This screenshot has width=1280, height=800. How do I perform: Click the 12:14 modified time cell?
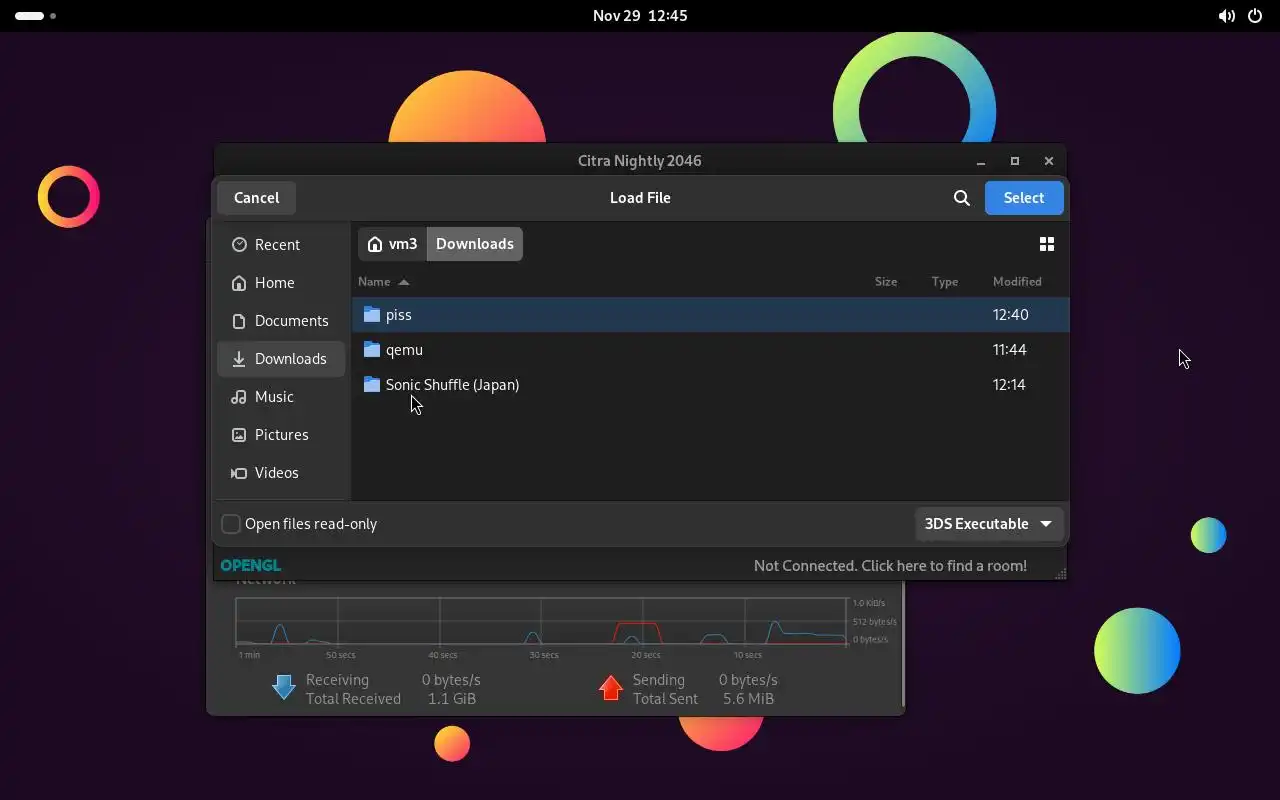click(1009, 385)
